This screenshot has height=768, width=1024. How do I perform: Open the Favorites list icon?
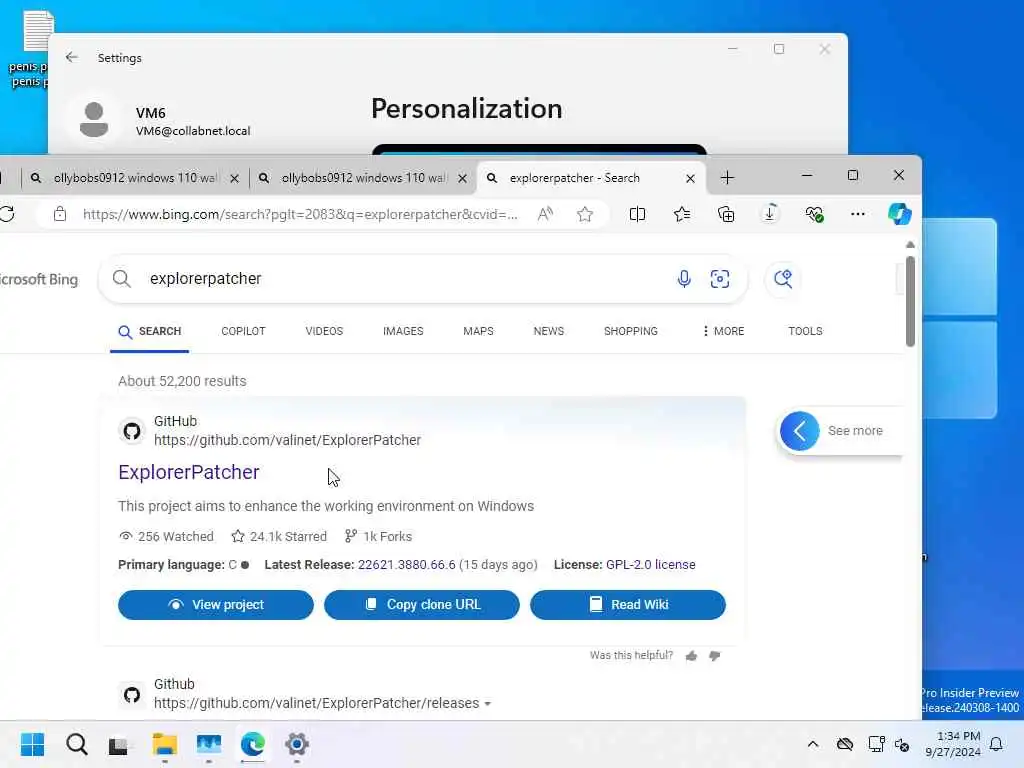pyautogui.click(x=682, y=214)
